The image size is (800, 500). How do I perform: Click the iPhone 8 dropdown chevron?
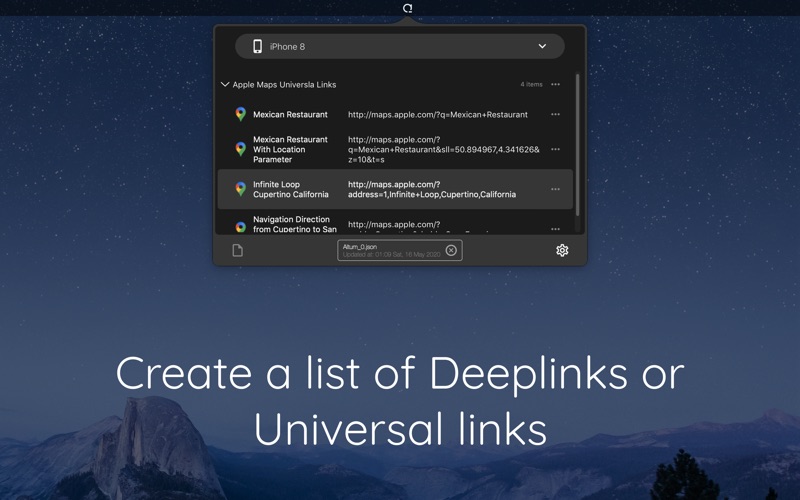point(542,46)
